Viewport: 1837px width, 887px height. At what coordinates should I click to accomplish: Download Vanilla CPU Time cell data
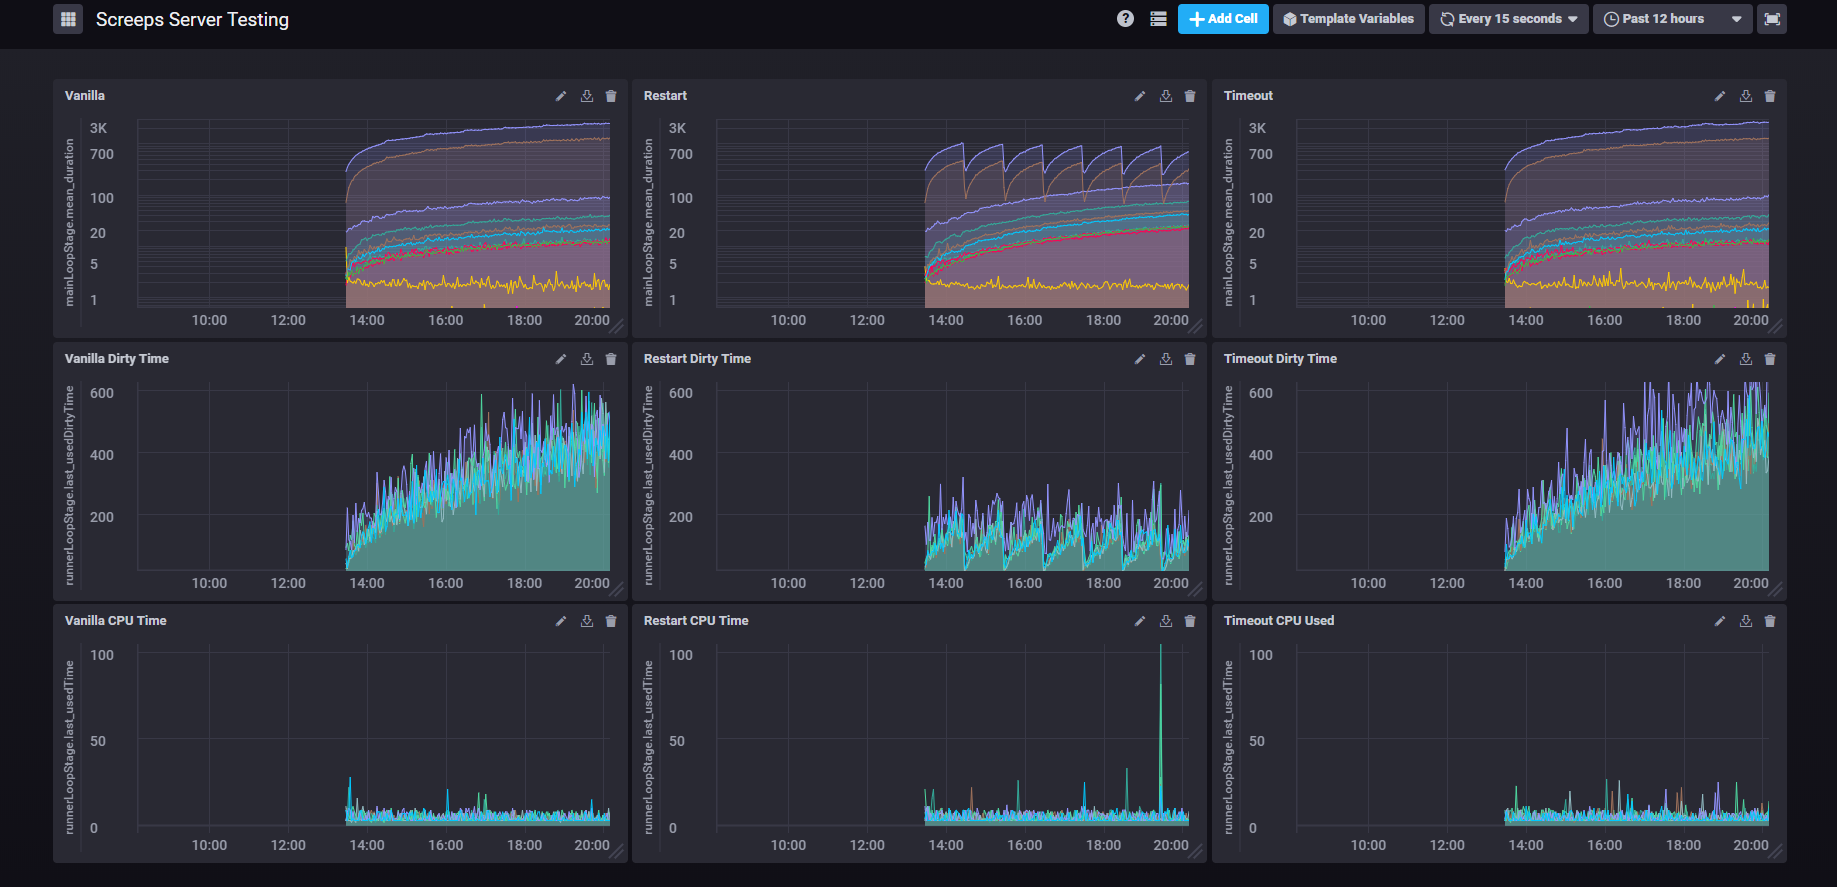(x=587, y=621)
